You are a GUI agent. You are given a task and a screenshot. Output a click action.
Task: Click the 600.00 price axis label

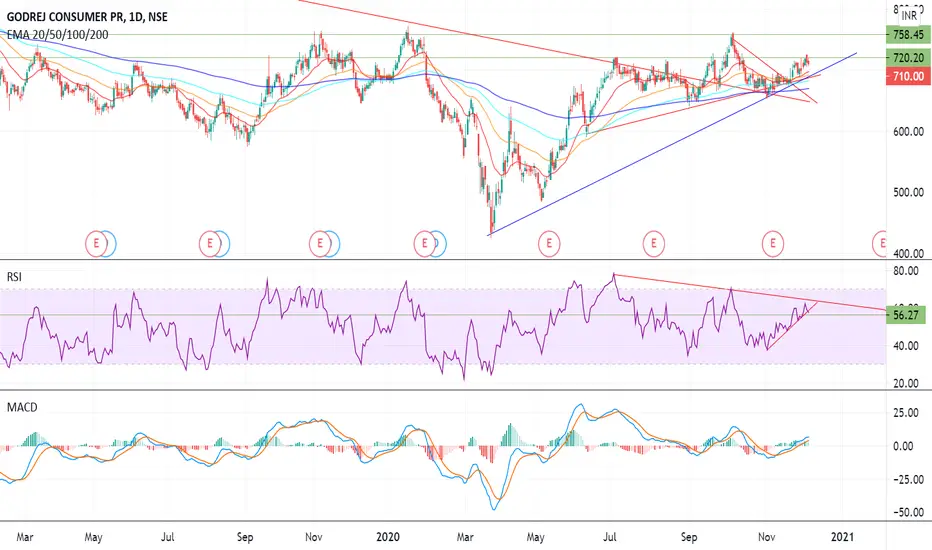tap(908, 132)
